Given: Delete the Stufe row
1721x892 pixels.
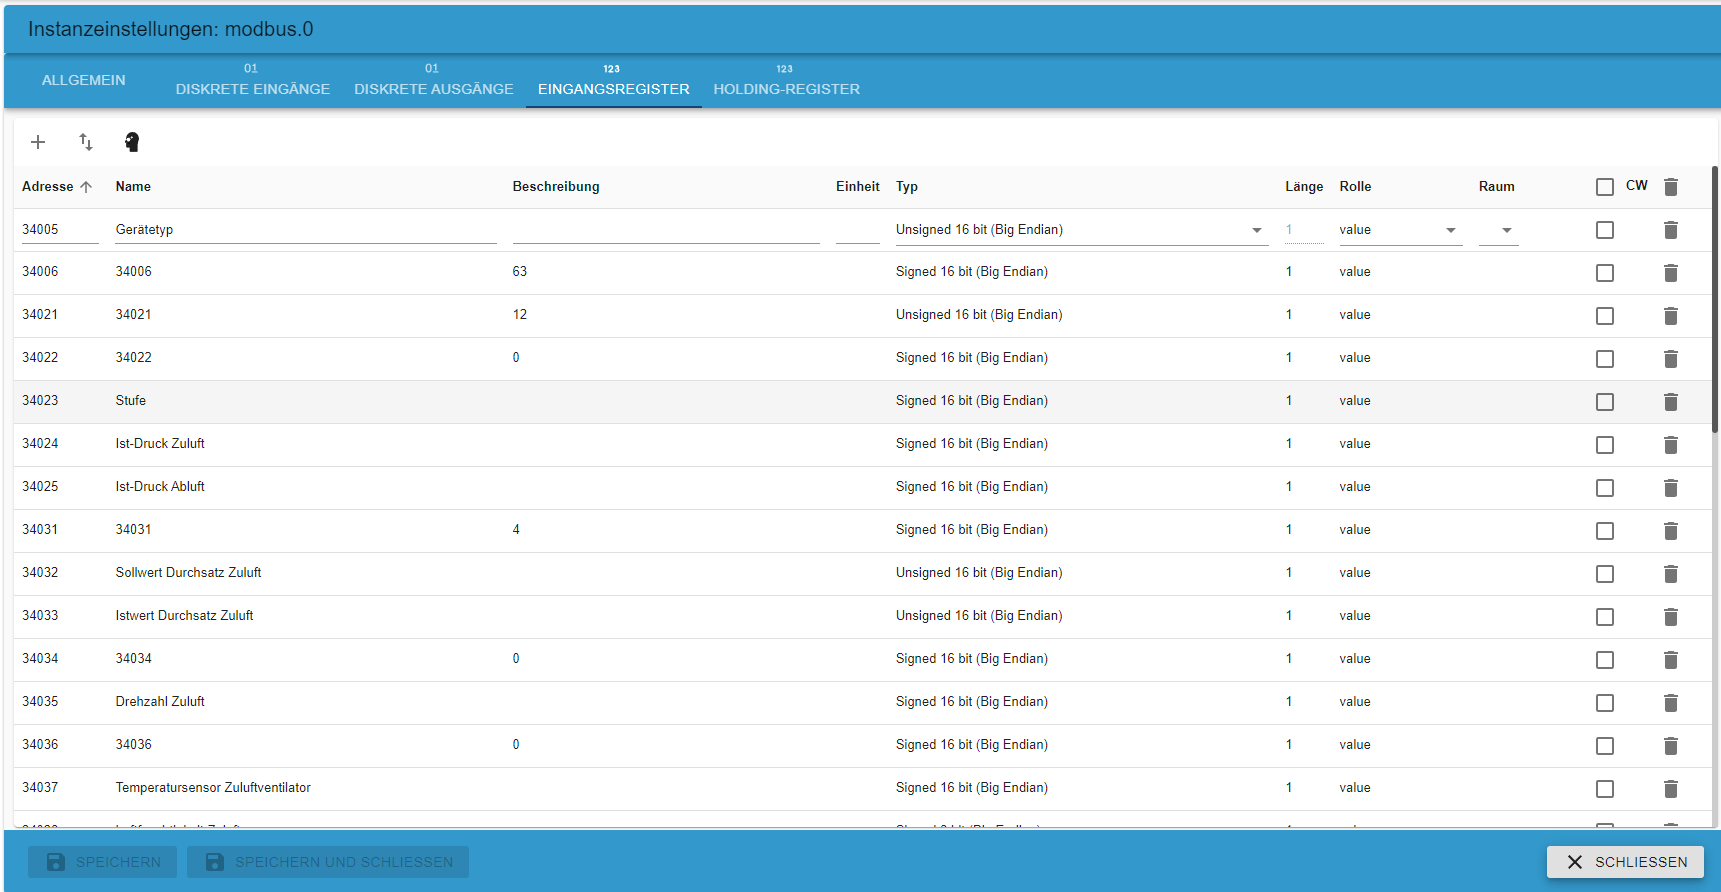Looking at the screenshot, I should click(x=1671, y=402).
